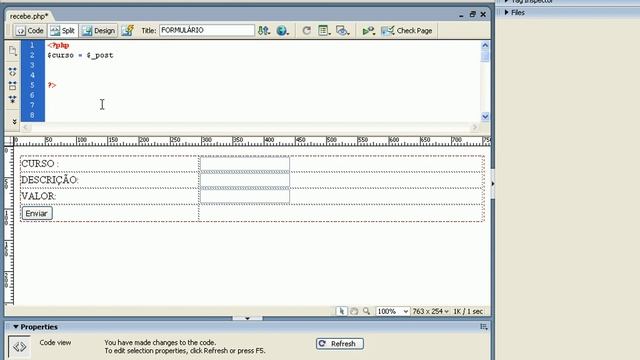
Task: Open the 763 x 254 window size menu
Action: 430,311
